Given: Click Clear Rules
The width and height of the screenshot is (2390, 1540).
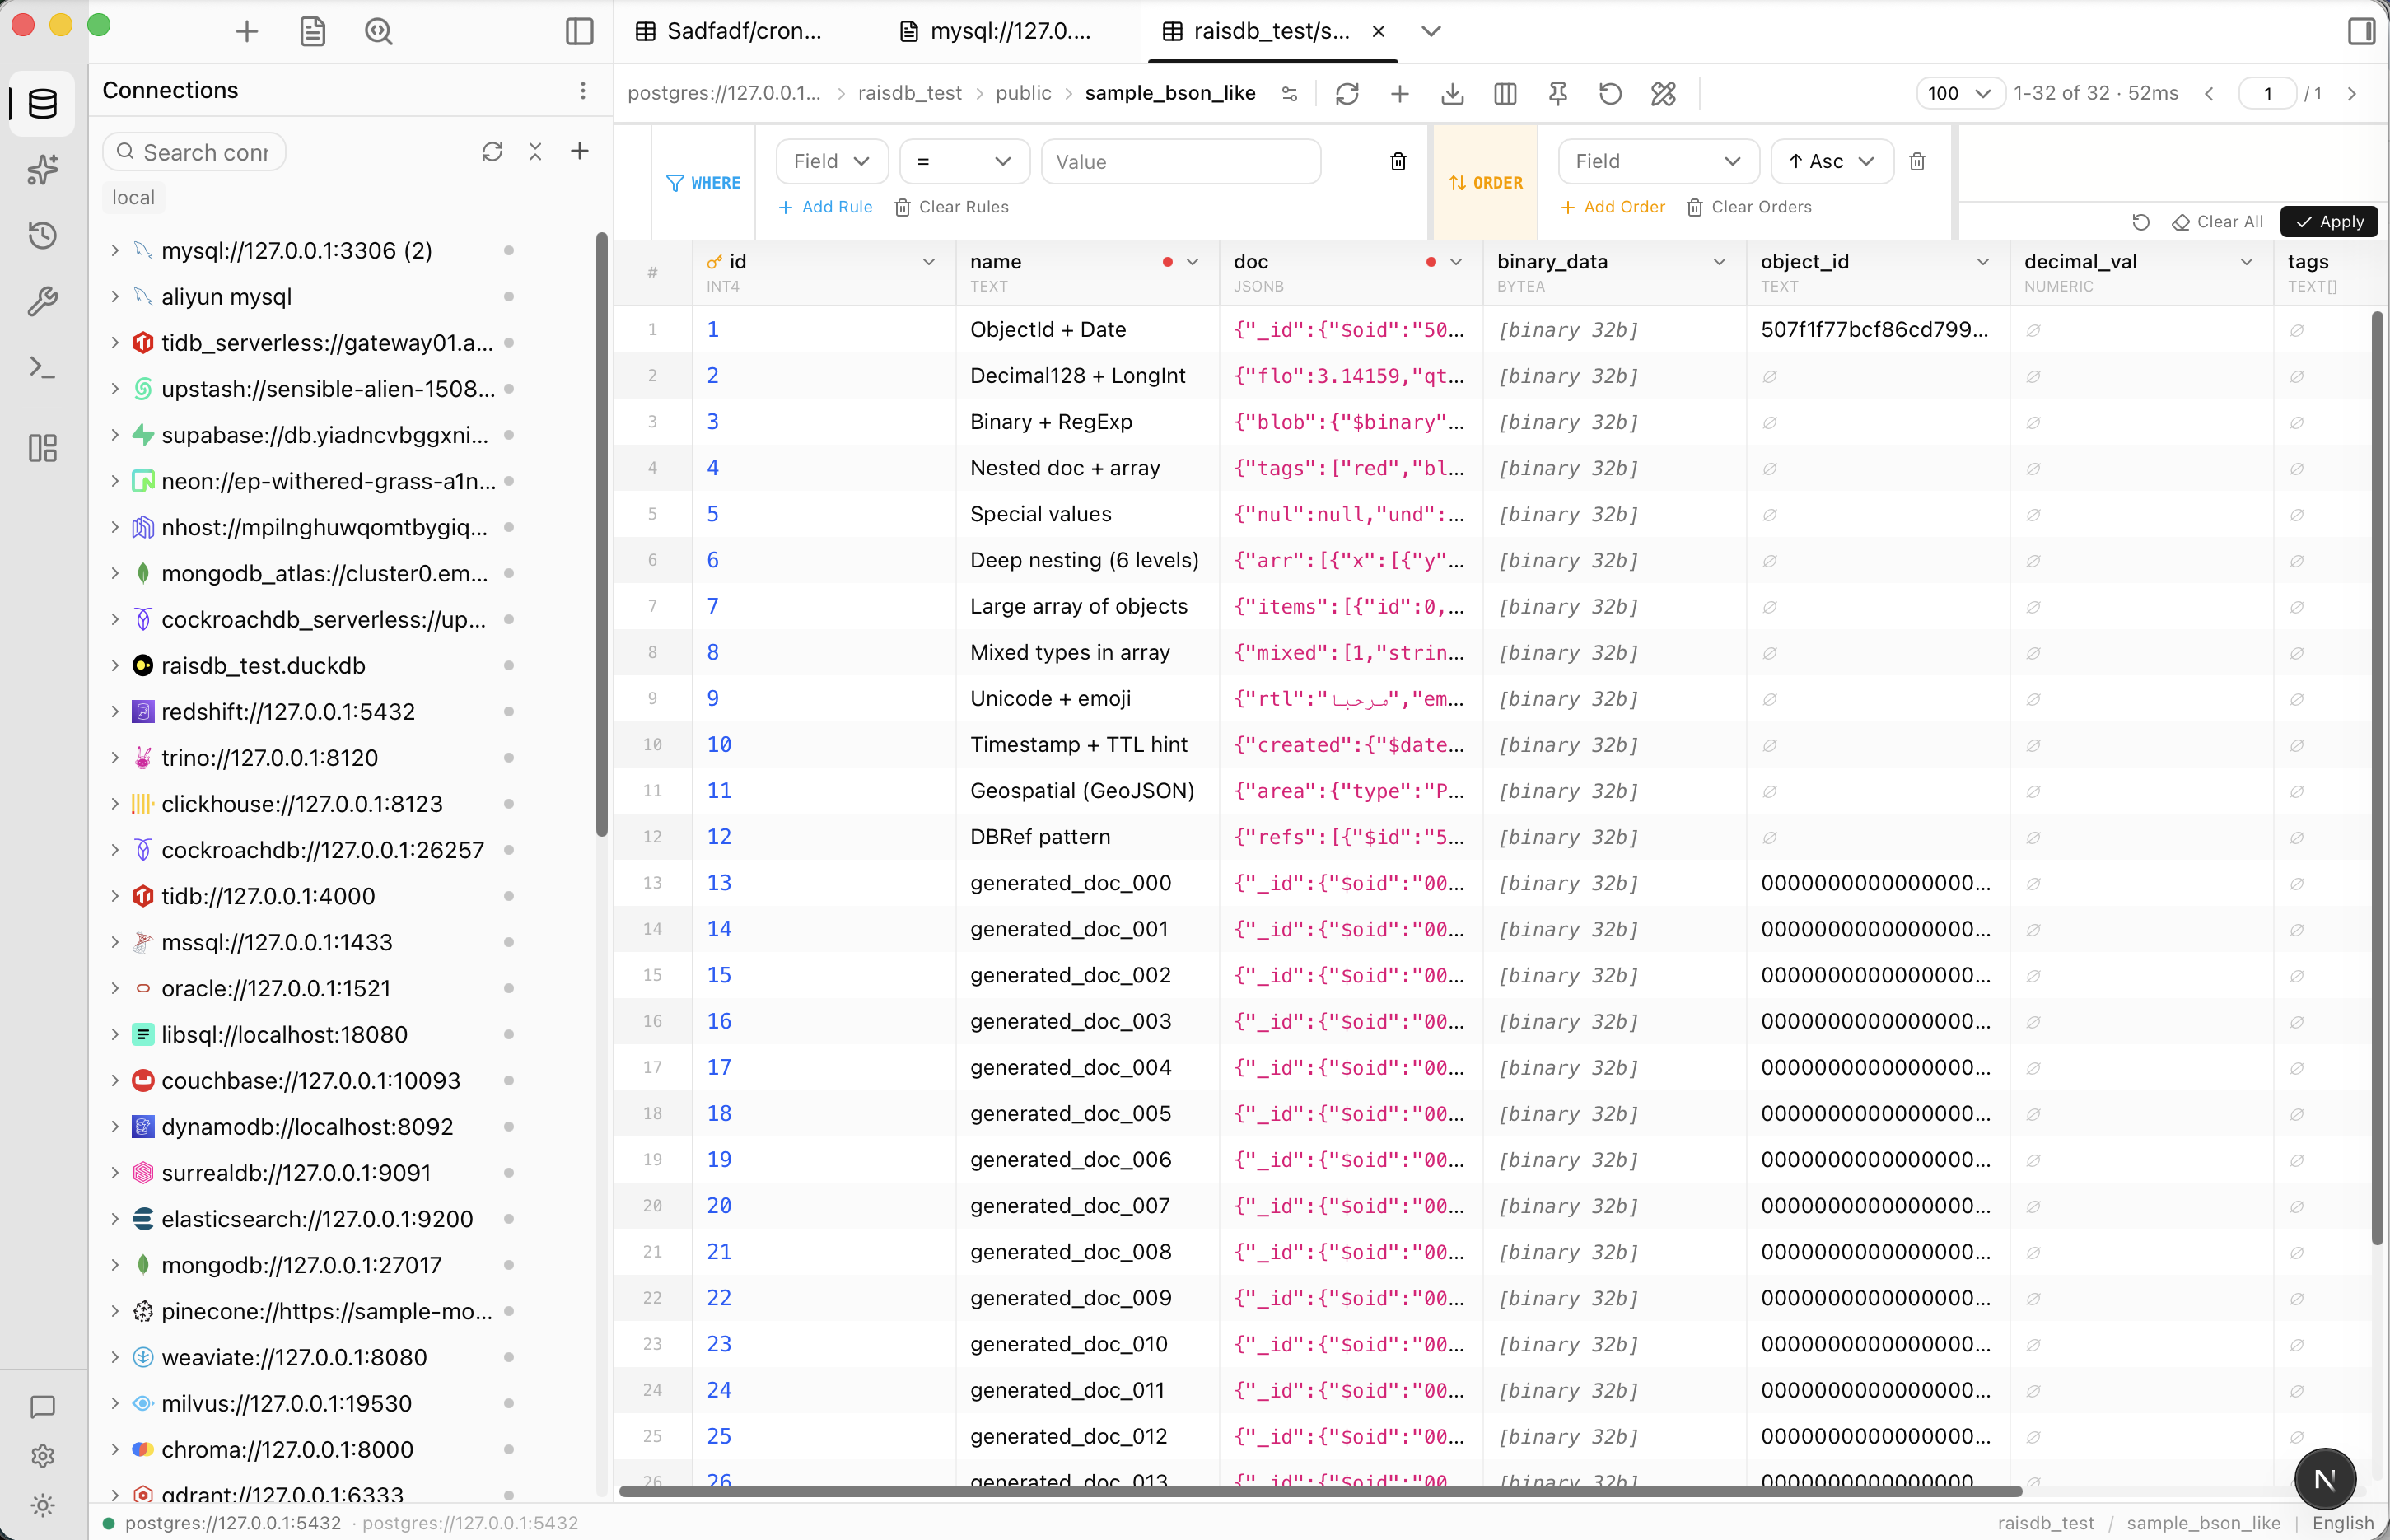Looking at the screenshot, I should 951,207.
